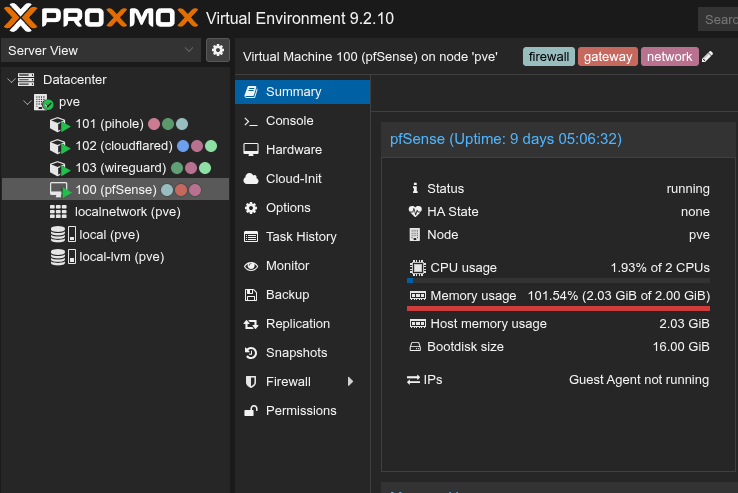Open the Snapshots tab
Screen dimensions: 738x493
point(302,353)
